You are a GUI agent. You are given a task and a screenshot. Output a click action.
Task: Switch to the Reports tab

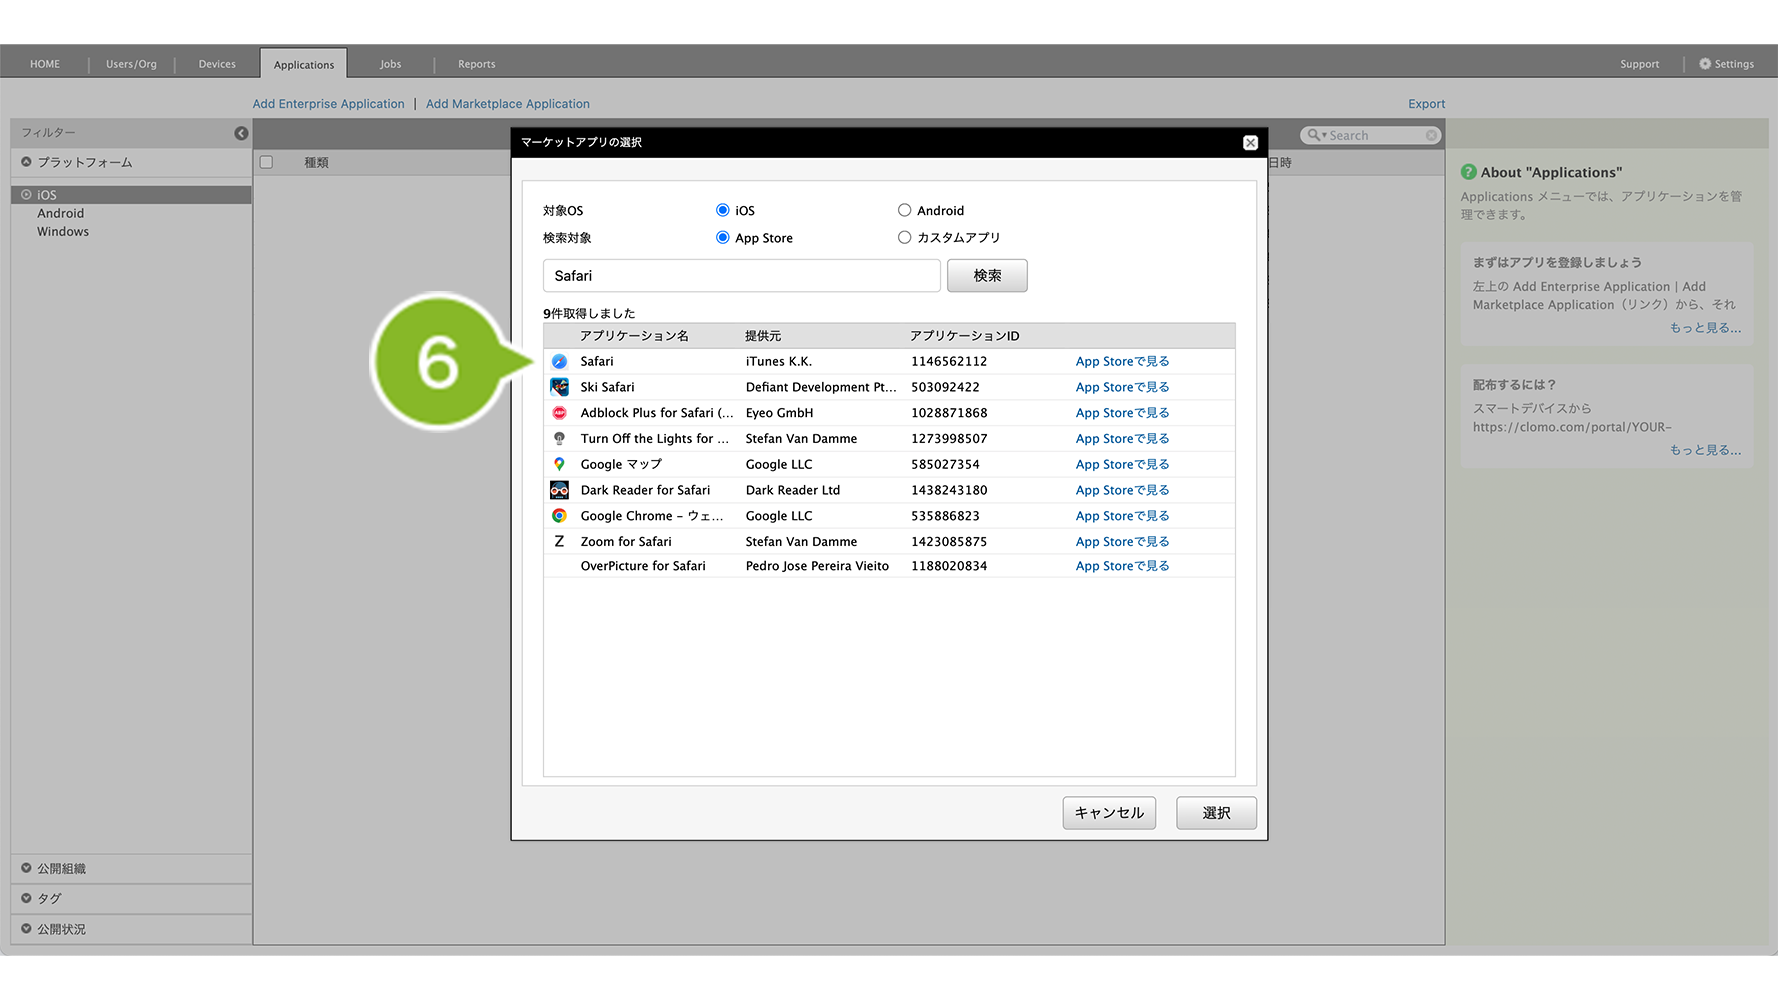(476, 64)
